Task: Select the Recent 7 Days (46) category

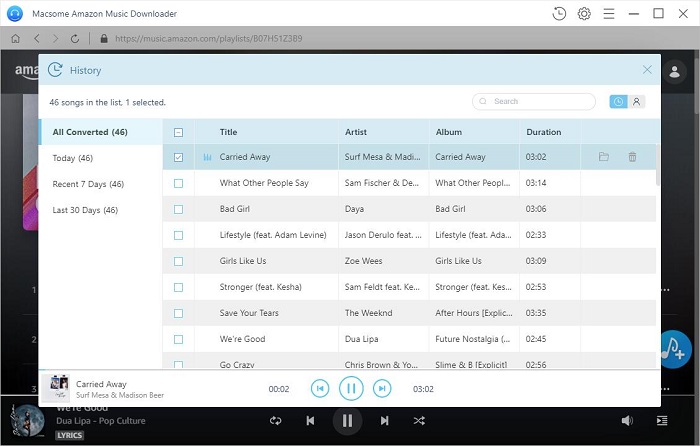Action: point(101,184)
